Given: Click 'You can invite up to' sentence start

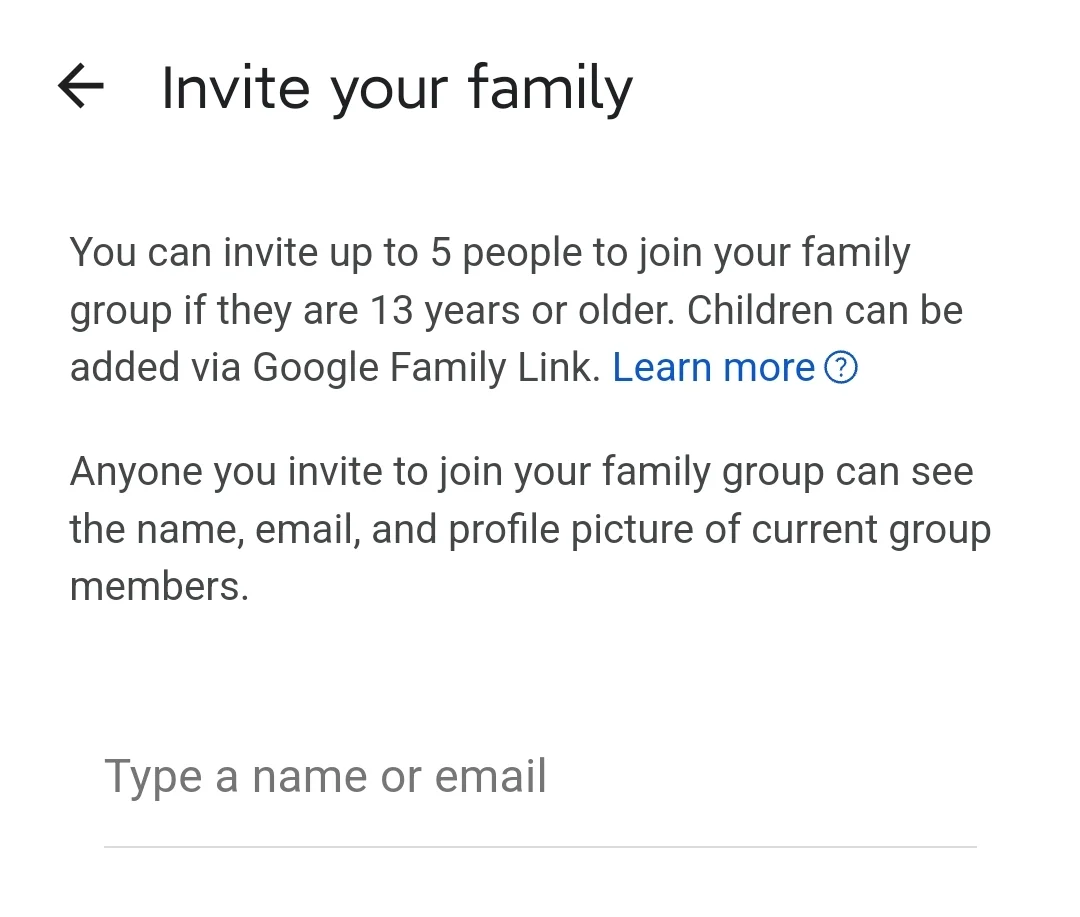Looking at the screenshot, I should point(244,252).
